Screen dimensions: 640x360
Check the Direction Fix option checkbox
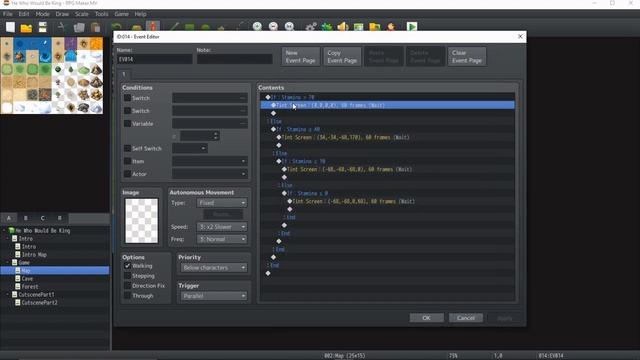click(x=127, y=286)
